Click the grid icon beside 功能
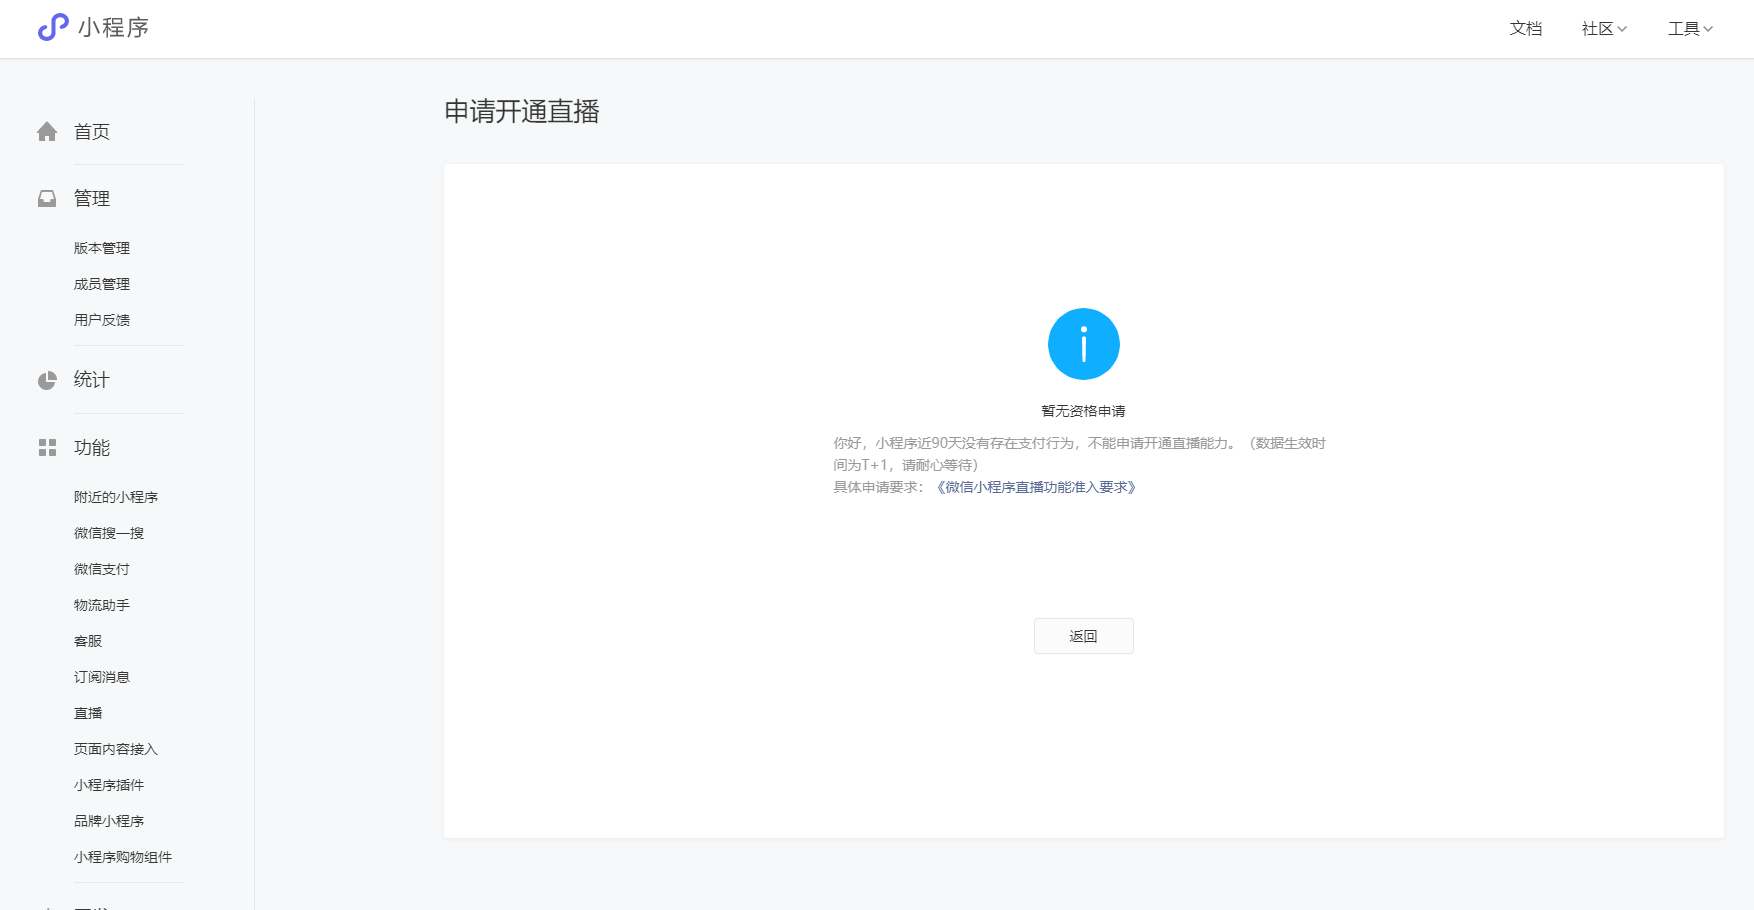The image size is (1754, 910). click(47, 448)
